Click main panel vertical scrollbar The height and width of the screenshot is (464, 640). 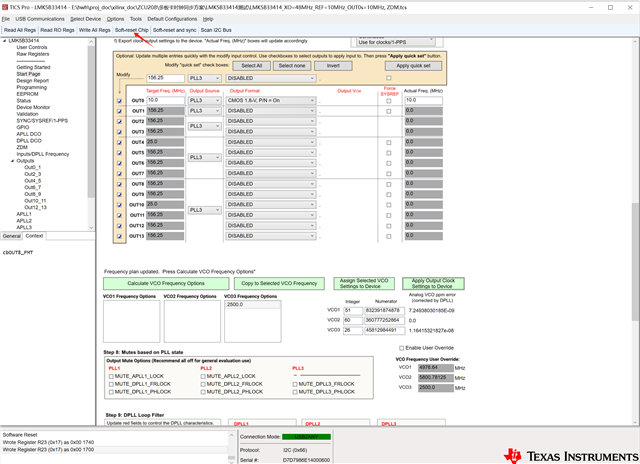point(636,261)
